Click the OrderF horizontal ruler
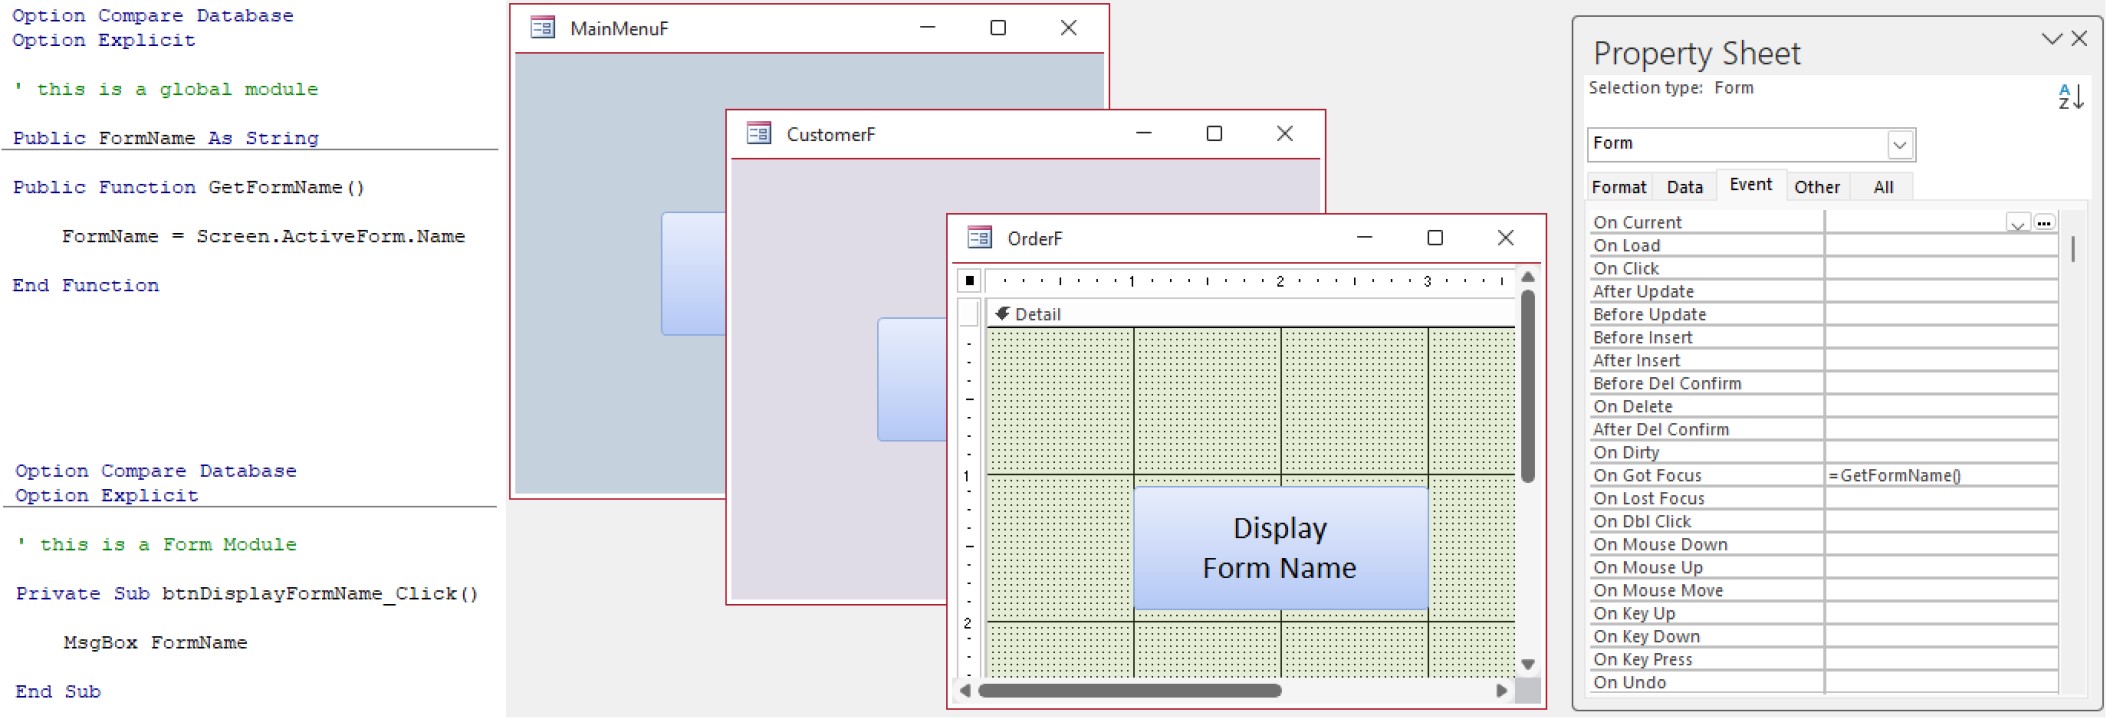This screenshot has width=2110, height=719. click(x=1250, y=281)
